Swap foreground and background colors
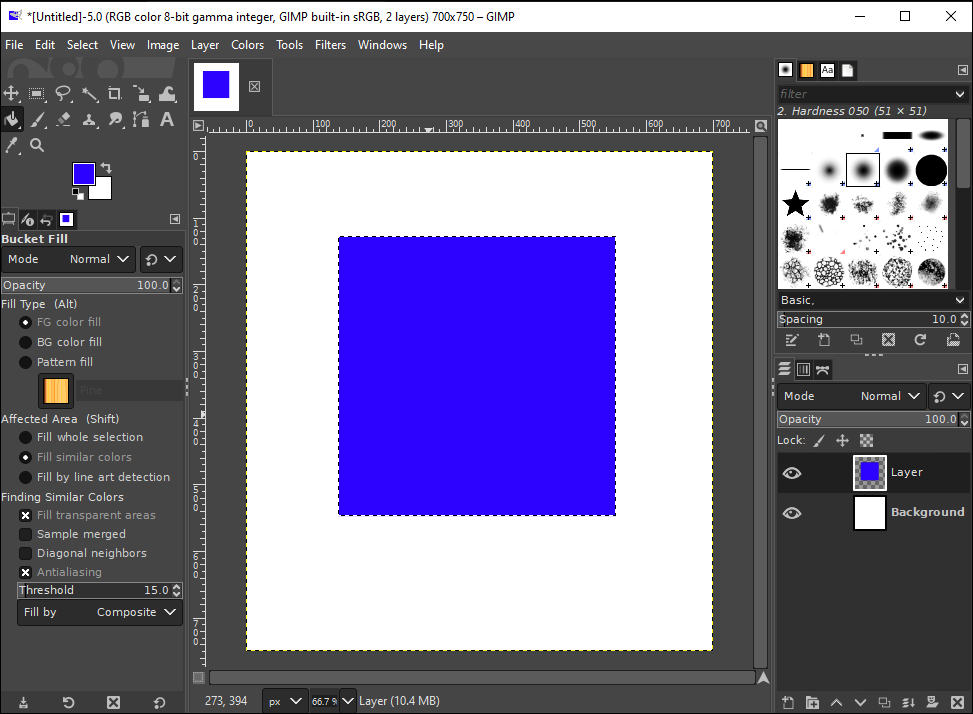The width and height of the screenshot is (973, 714). pos(106,168)
